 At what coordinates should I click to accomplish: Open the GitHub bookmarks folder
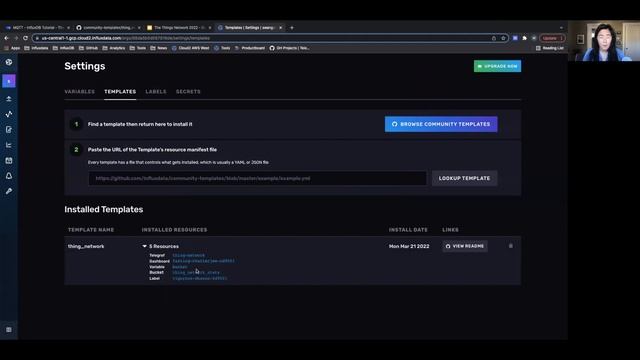[x=89, y=48]
